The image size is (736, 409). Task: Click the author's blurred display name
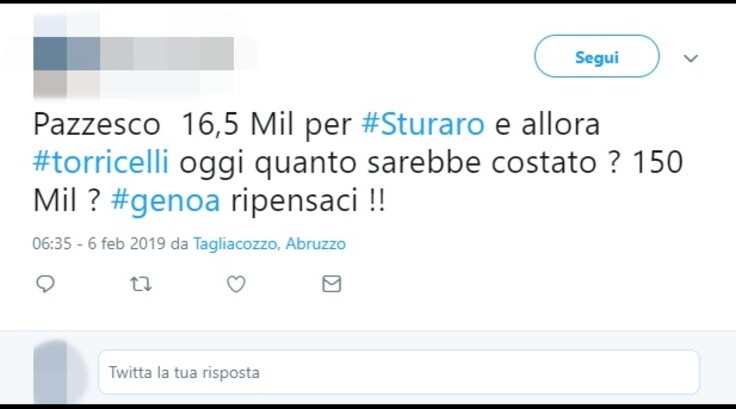pyautogui.click(x=167, y=54)
